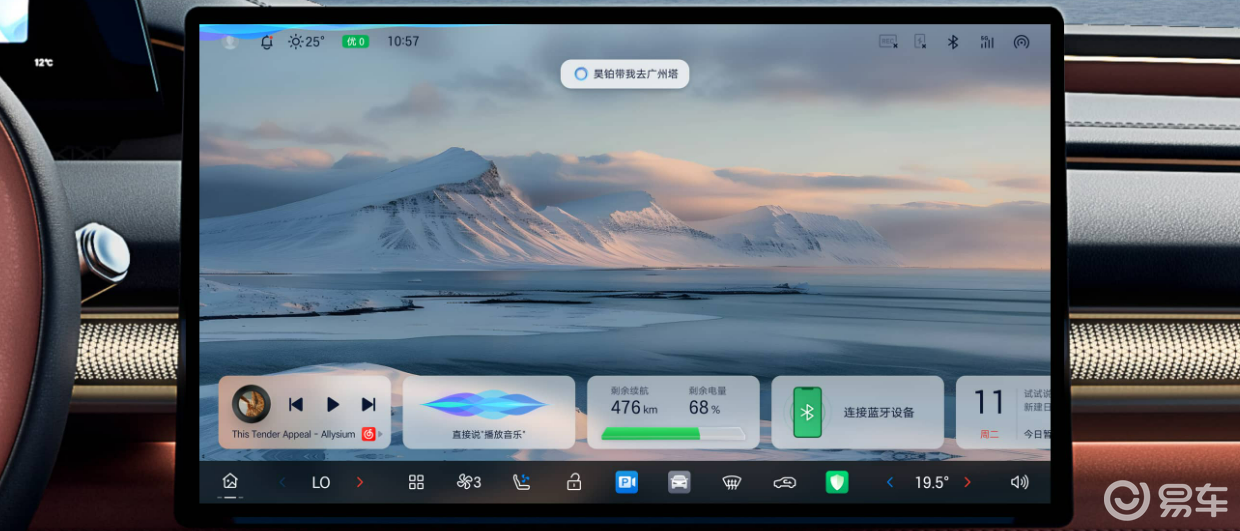
Task: Tap the 10:57 clock
Action: [x=403, y=42]
